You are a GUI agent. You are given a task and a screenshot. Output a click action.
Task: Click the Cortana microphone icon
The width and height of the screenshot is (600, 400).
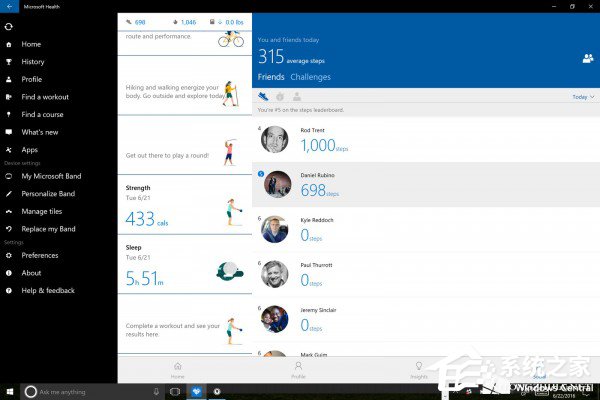[x=156, y=392]
